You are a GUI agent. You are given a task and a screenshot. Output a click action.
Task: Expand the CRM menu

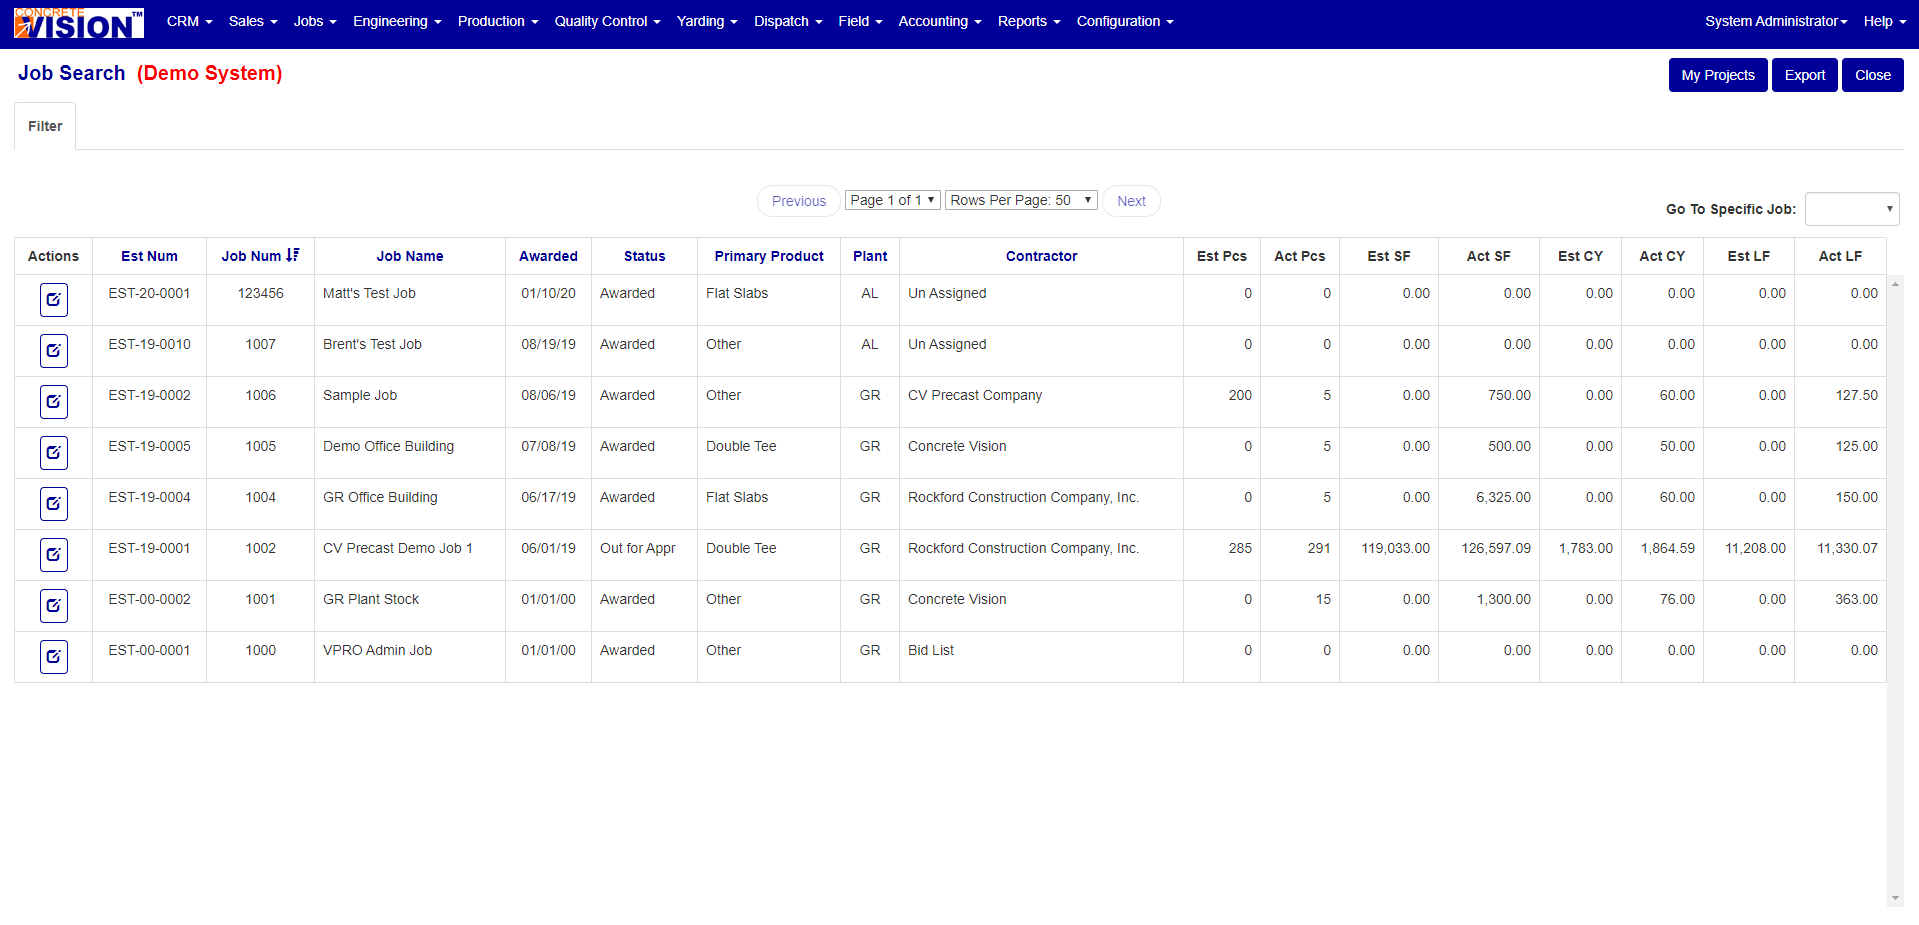[189, 21]
